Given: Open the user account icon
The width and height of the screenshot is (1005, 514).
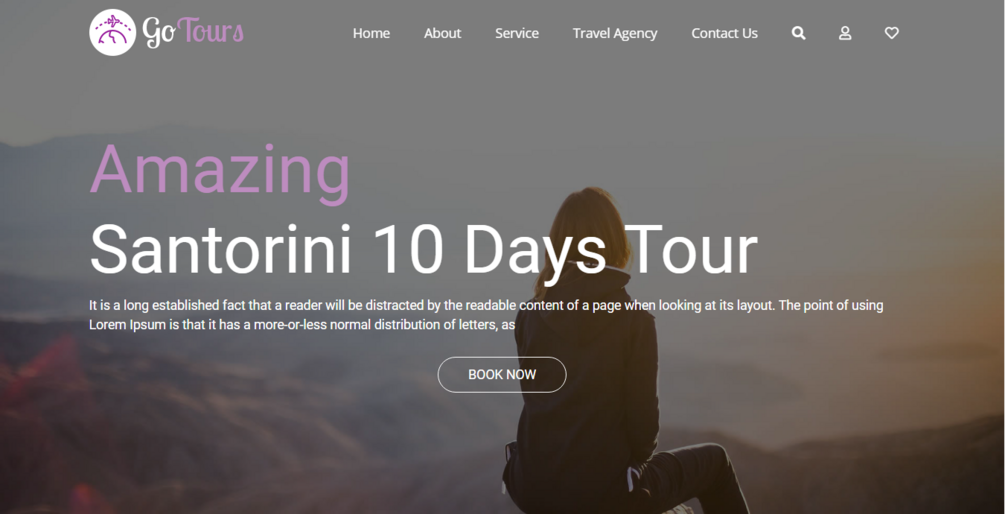Looking at the screenshot, I should [845, 33].
